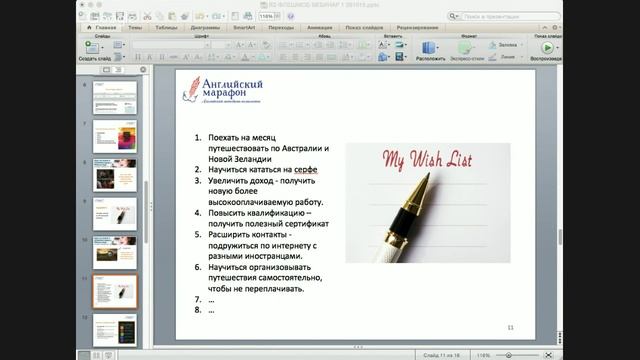
Task: Show outline view in side panel
Action: click(x=118, y=70)
